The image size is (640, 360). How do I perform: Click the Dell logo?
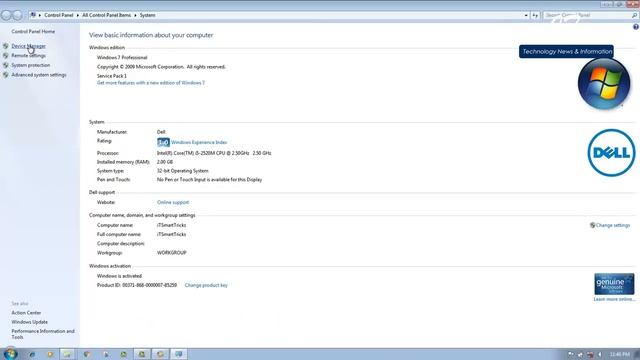(x=611, y=153)
